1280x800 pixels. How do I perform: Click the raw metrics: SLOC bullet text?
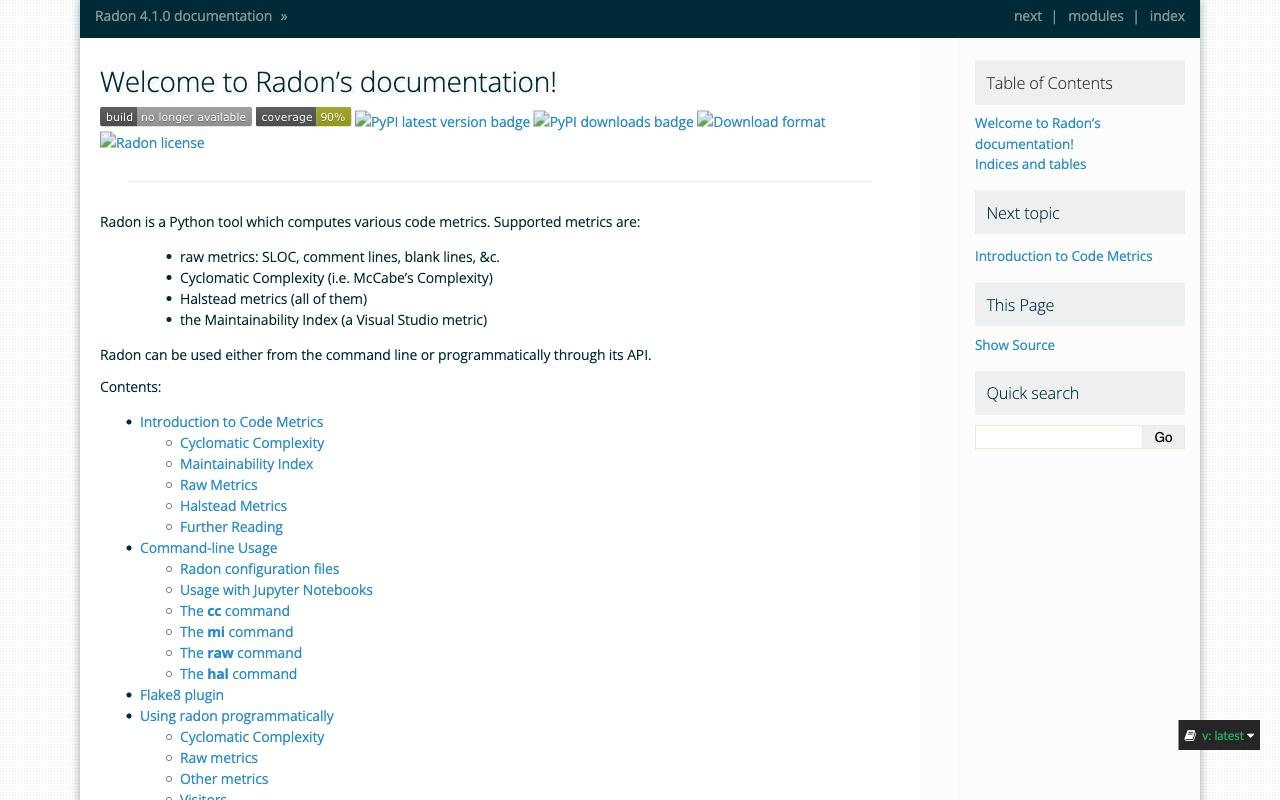tap(339, 257)
